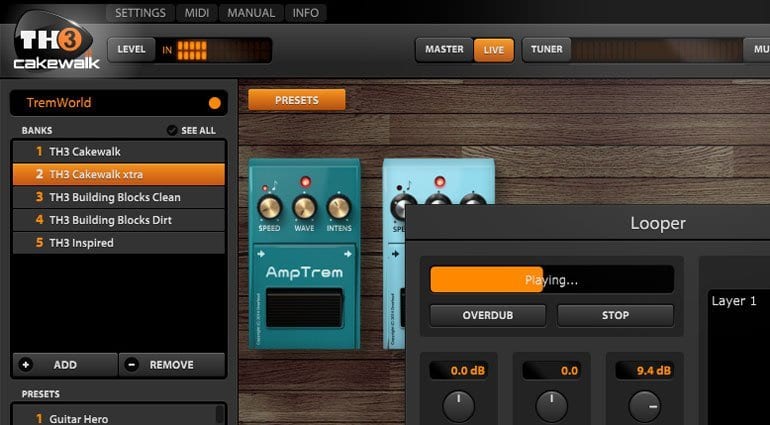Toggle the AmpTrem footswitch
The height and width of the screenshot is (425, 770).
304,308
